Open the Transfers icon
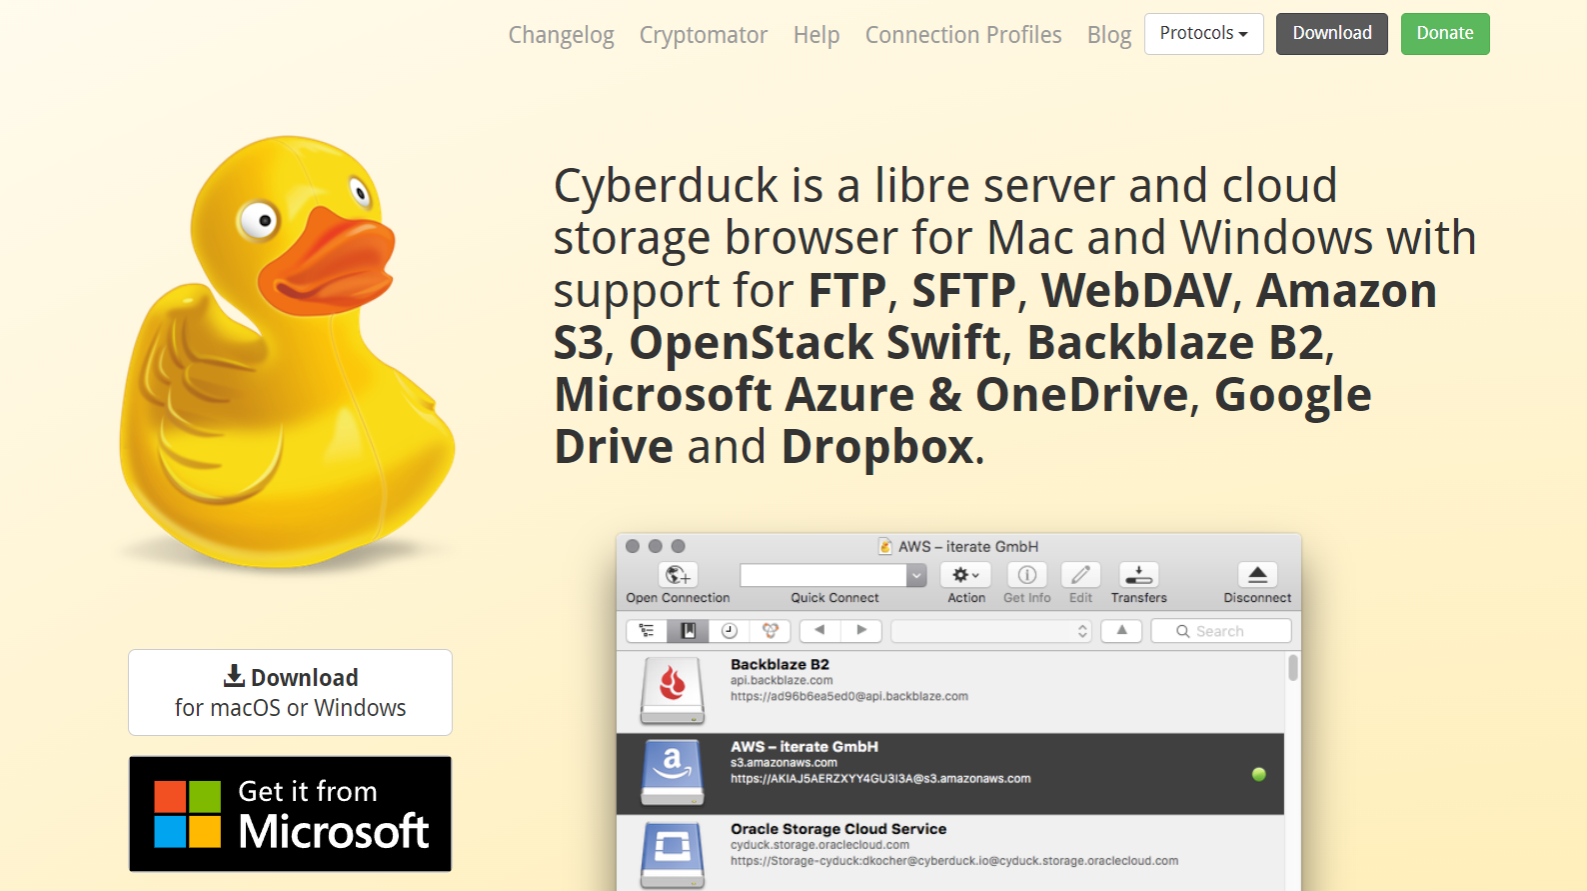The height and width of the screenshot is (891, 1587). [1138, 575]
